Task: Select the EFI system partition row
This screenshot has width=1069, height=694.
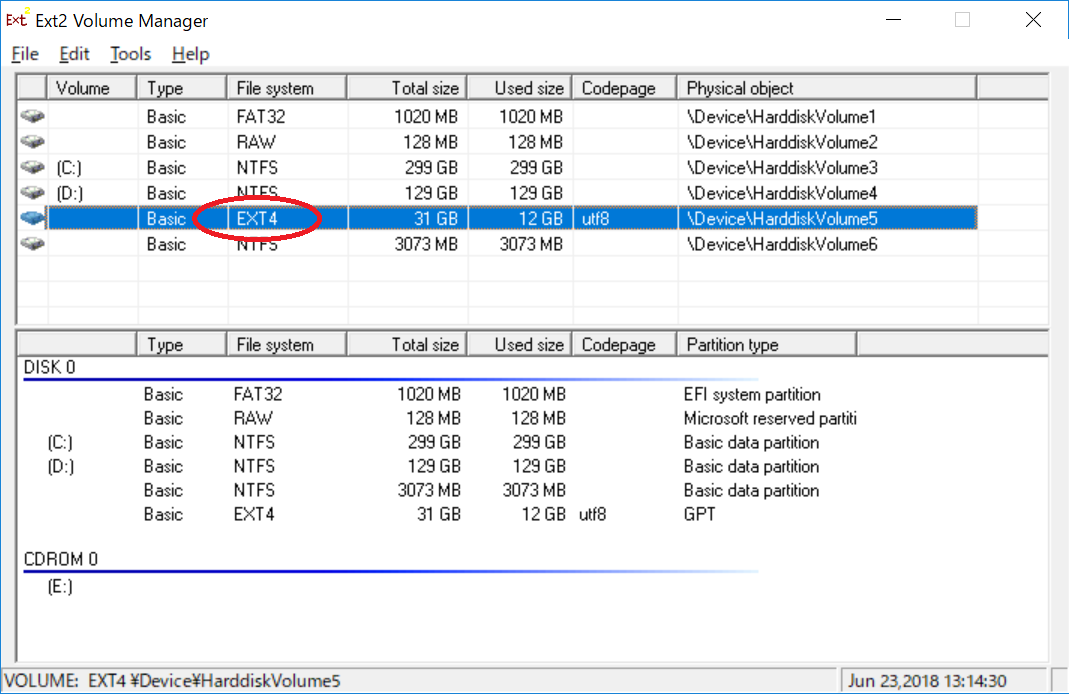Action: 400,394
